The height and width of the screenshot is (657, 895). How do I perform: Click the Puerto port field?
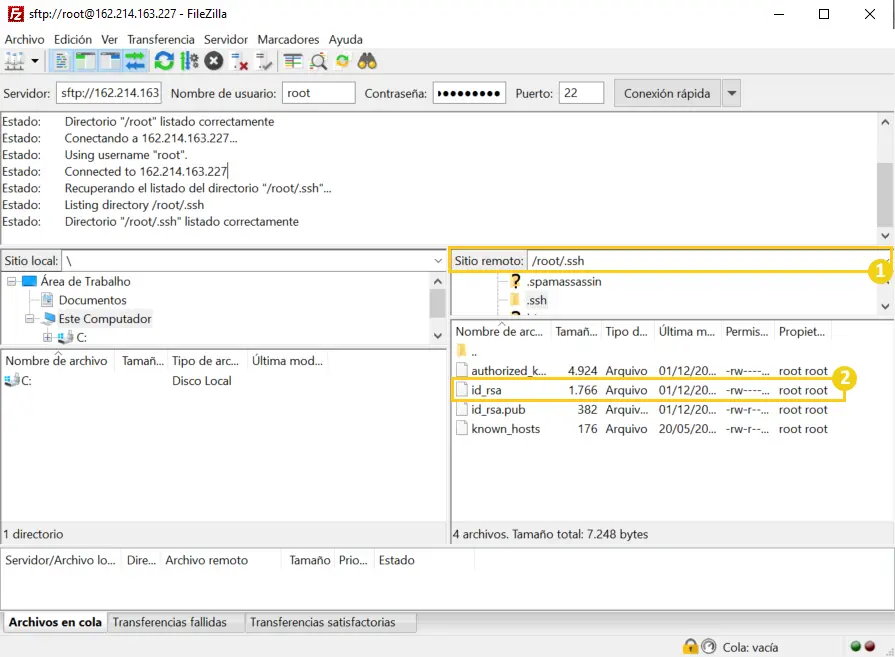581,93
